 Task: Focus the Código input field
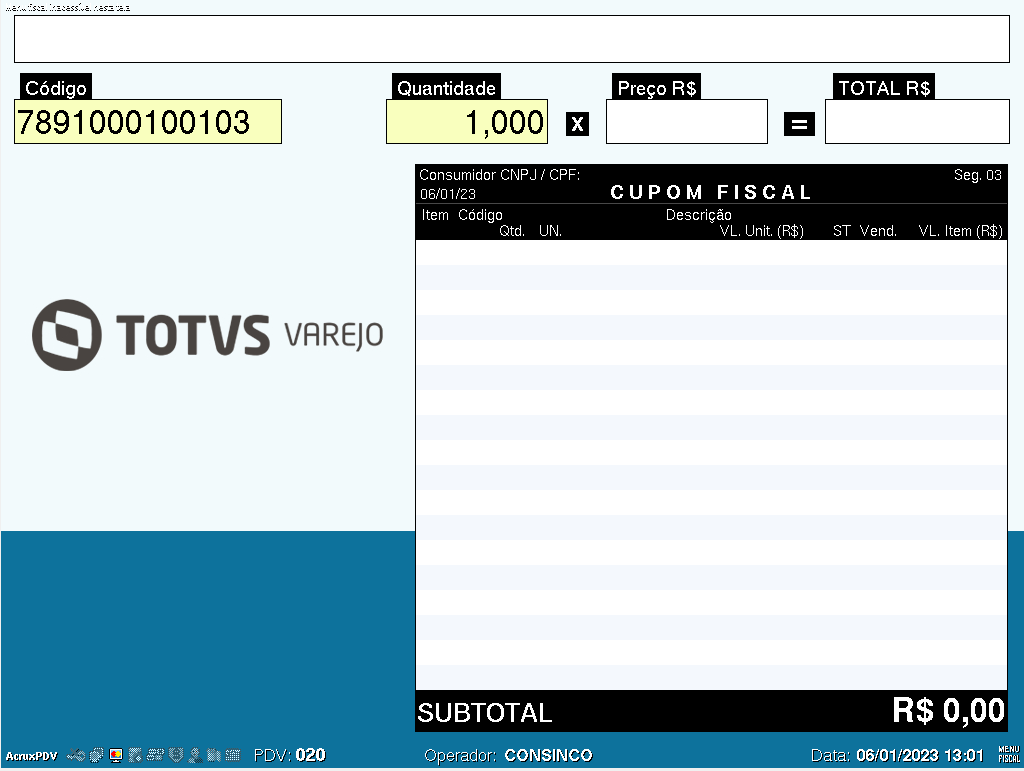148,121
